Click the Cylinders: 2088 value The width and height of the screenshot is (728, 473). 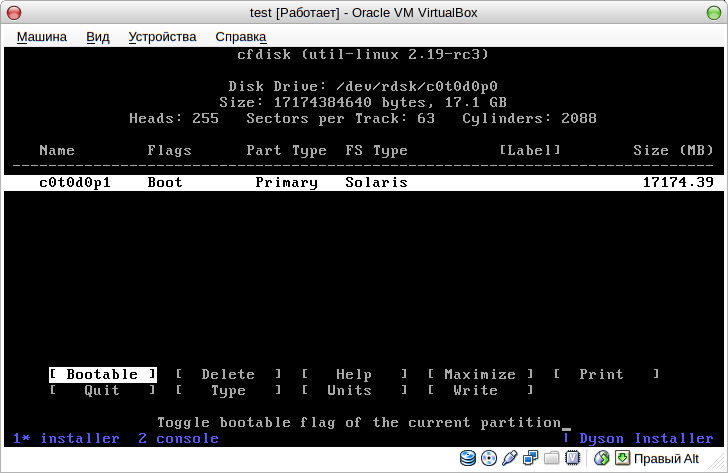[529, 118]
